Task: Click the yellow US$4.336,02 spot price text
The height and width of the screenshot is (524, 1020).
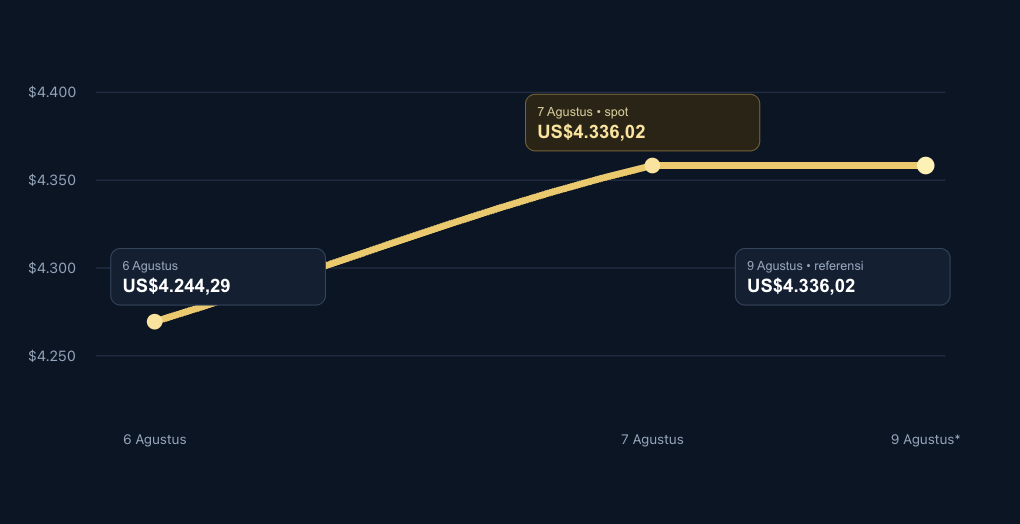Action: coord(591,132)
